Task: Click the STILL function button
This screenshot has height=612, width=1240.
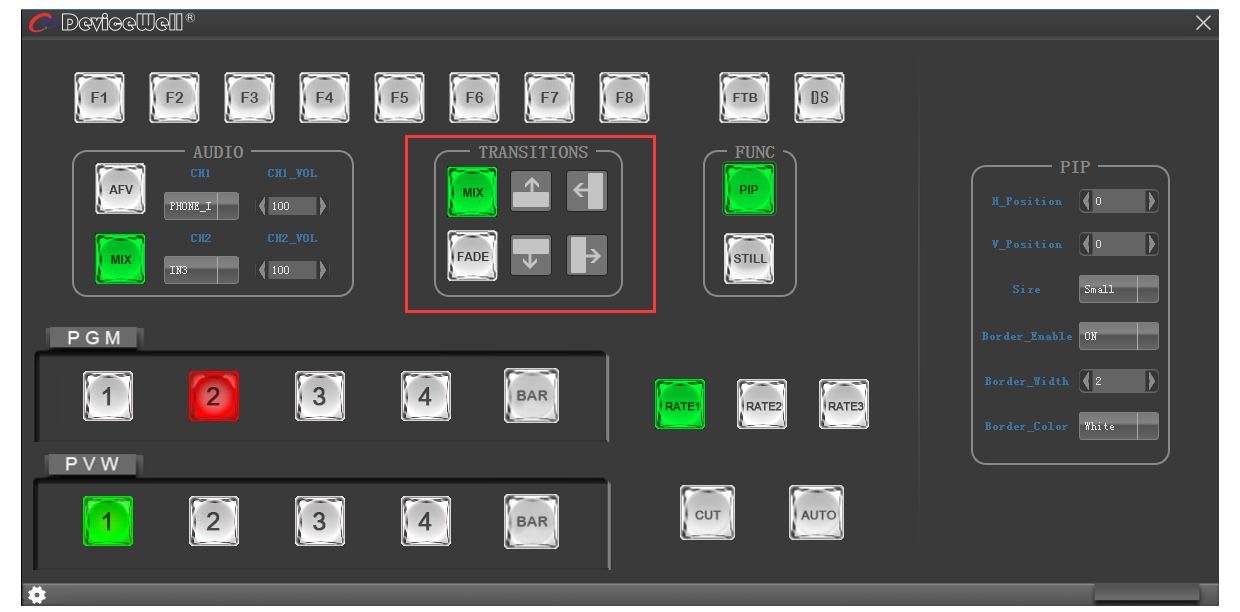Action: pyautogui.click(x=749, y=258)
